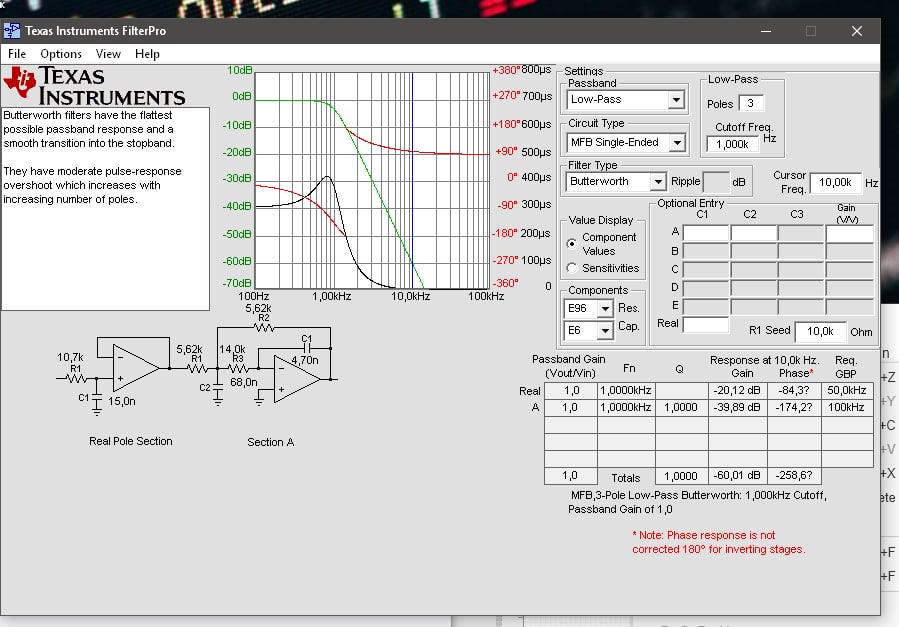Open the File menu
Image resolution: width=899 pixels, height=627 pixels.
click(17, 54)
